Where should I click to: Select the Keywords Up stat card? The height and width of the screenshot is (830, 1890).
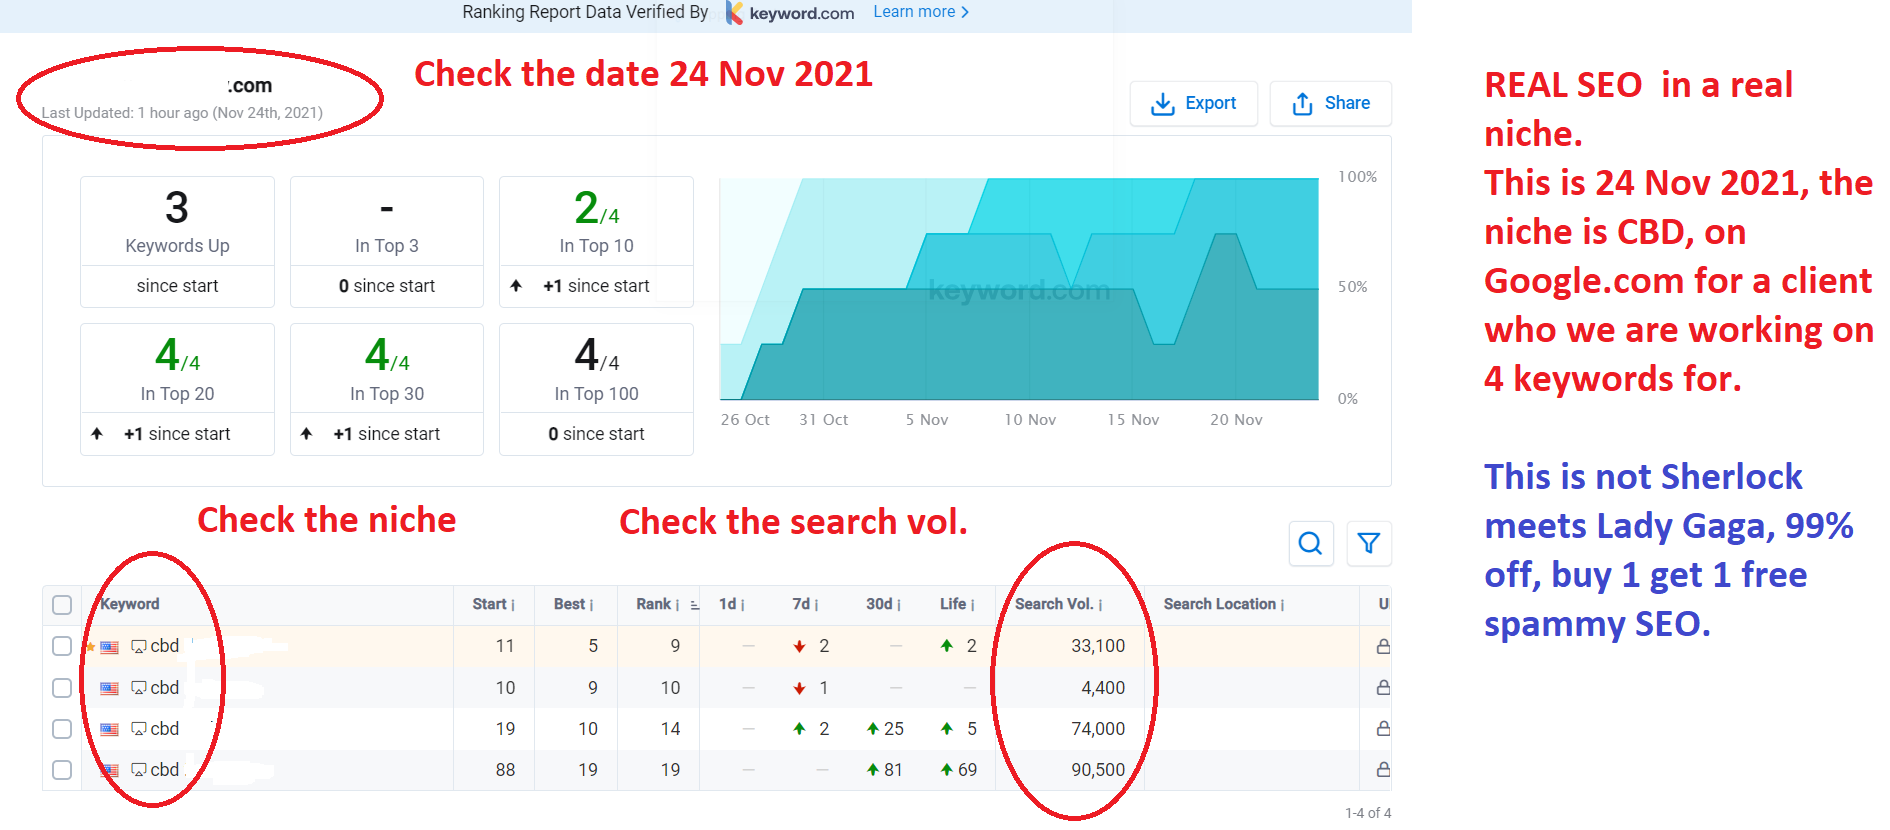pyautogui.click(x=177, y=242)
